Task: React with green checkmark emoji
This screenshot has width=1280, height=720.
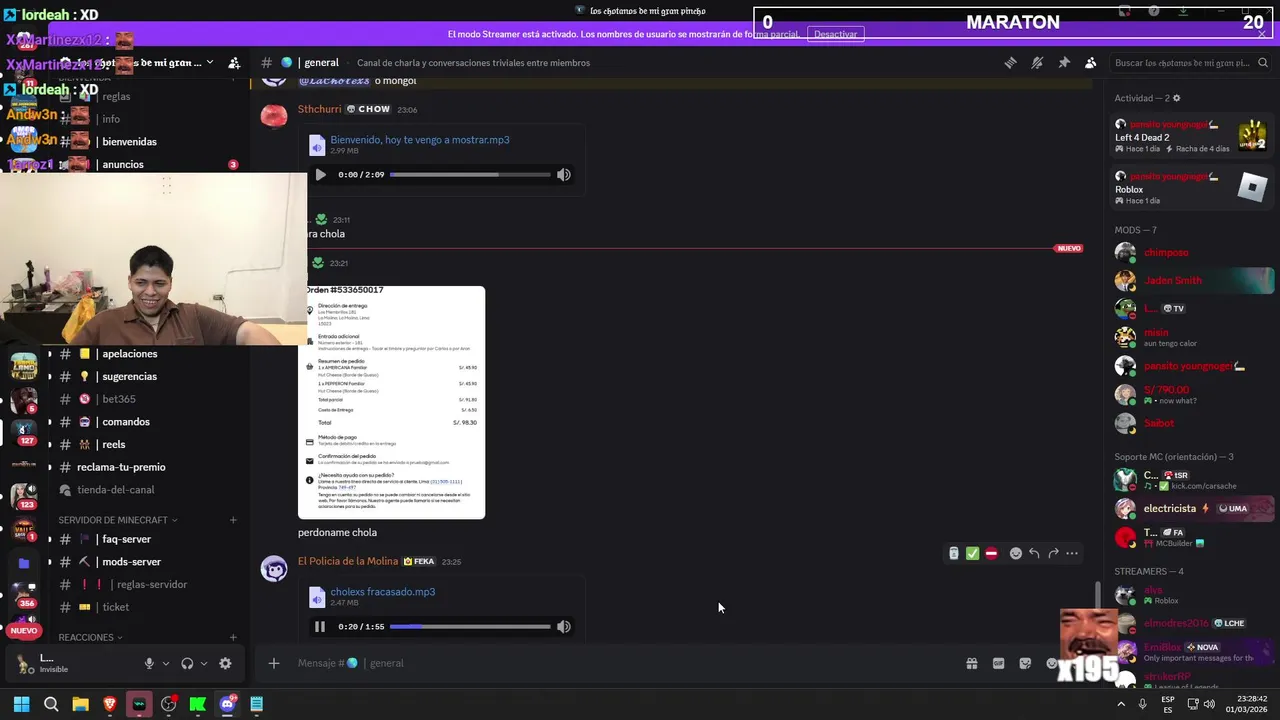Action: pyautogui.click(x=972, y=553)
